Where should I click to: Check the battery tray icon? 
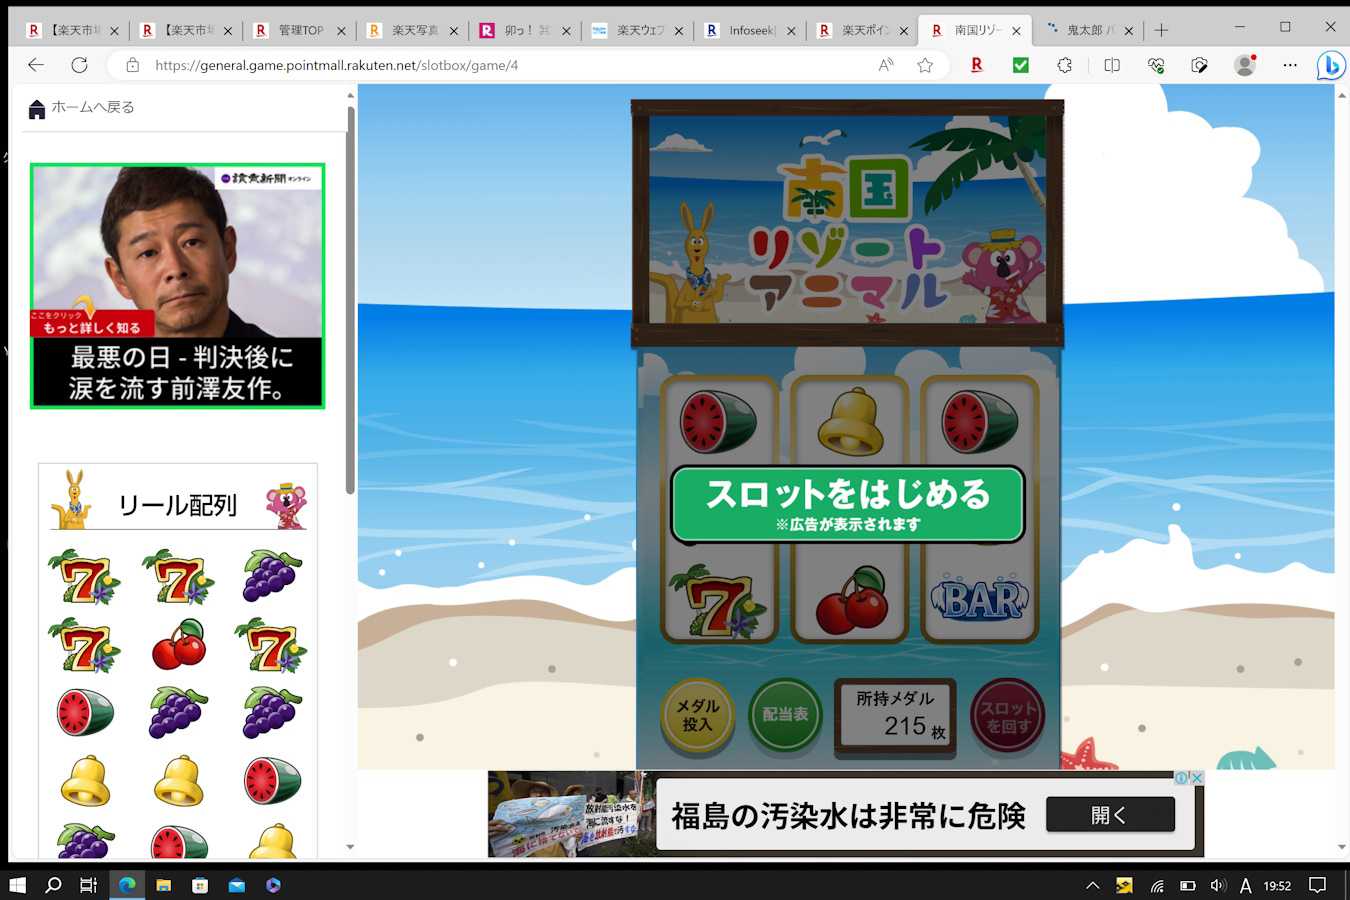[1188, 885]
